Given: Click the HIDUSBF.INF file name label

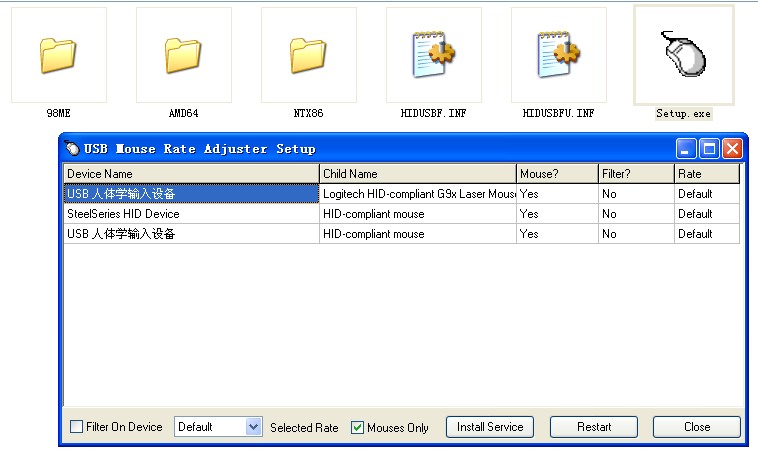Looking at the screenshot, I should pos(434,114).
